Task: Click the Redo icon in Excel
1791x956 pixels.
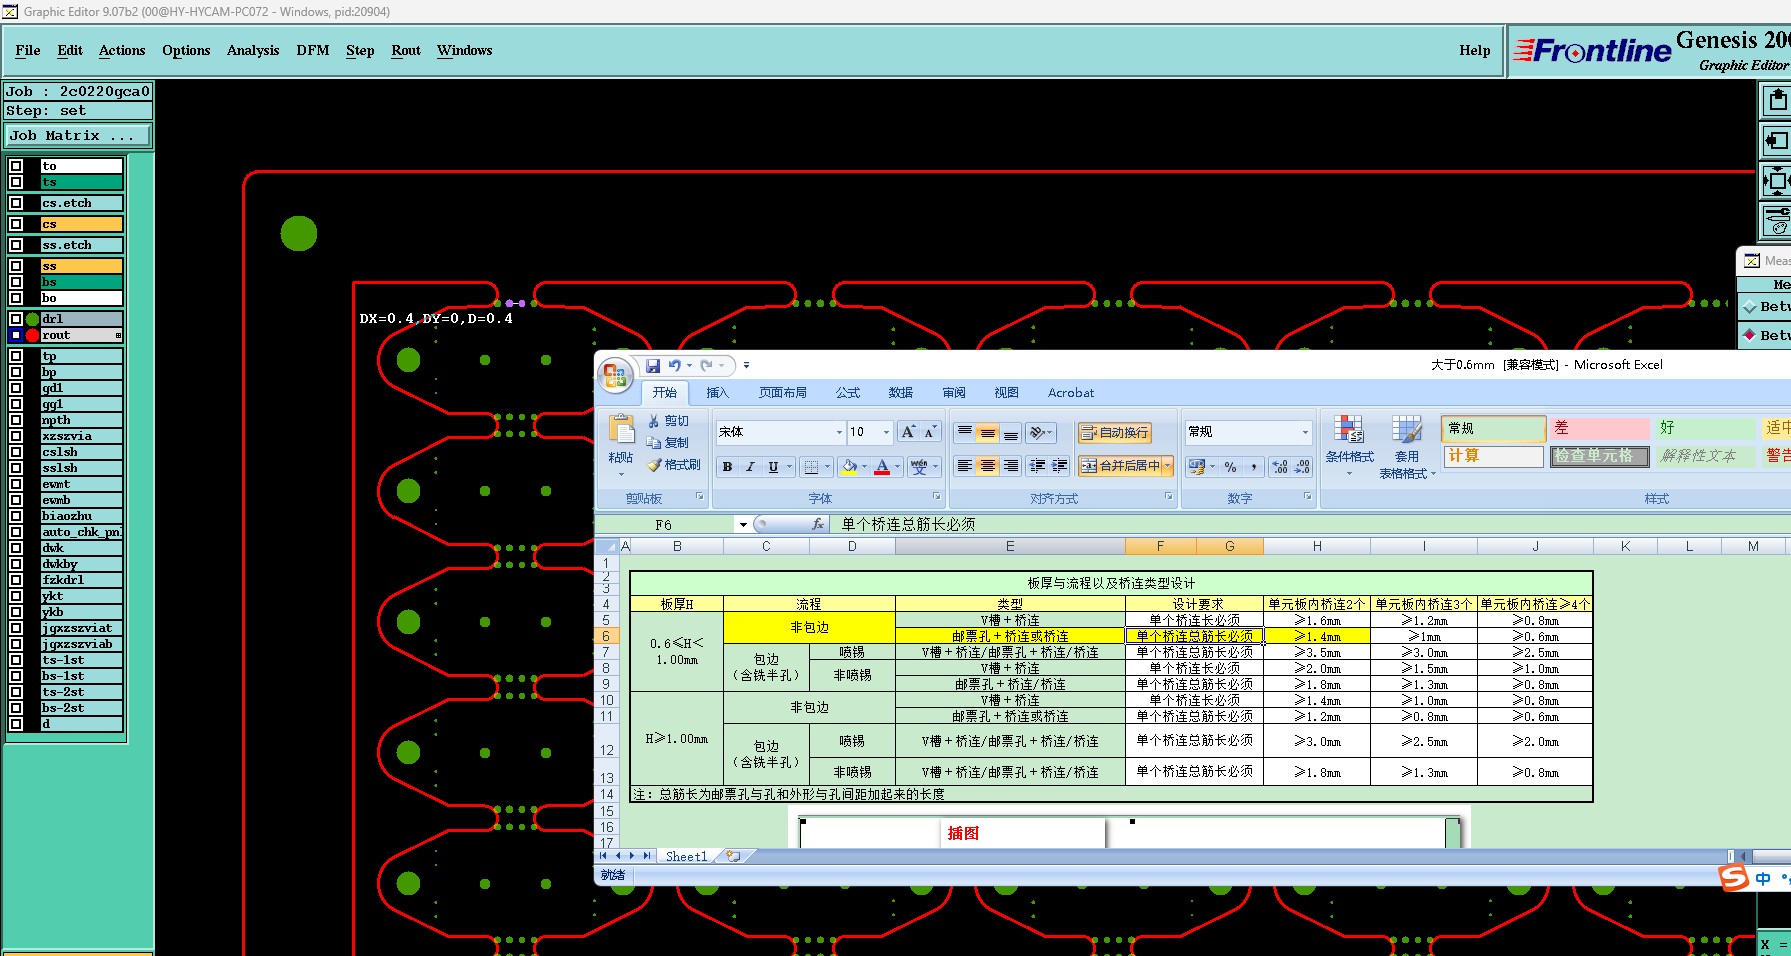Action: (707, 366)
